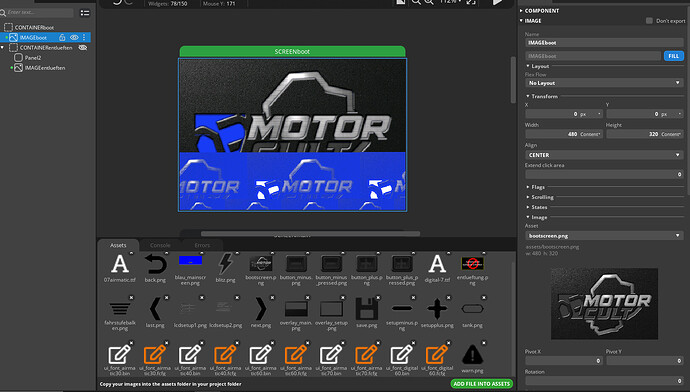Screen dimensions: 690x392
Task: Toggle the hierarchy list view icon
Action: pyautogui.click(x=85, y=13)
